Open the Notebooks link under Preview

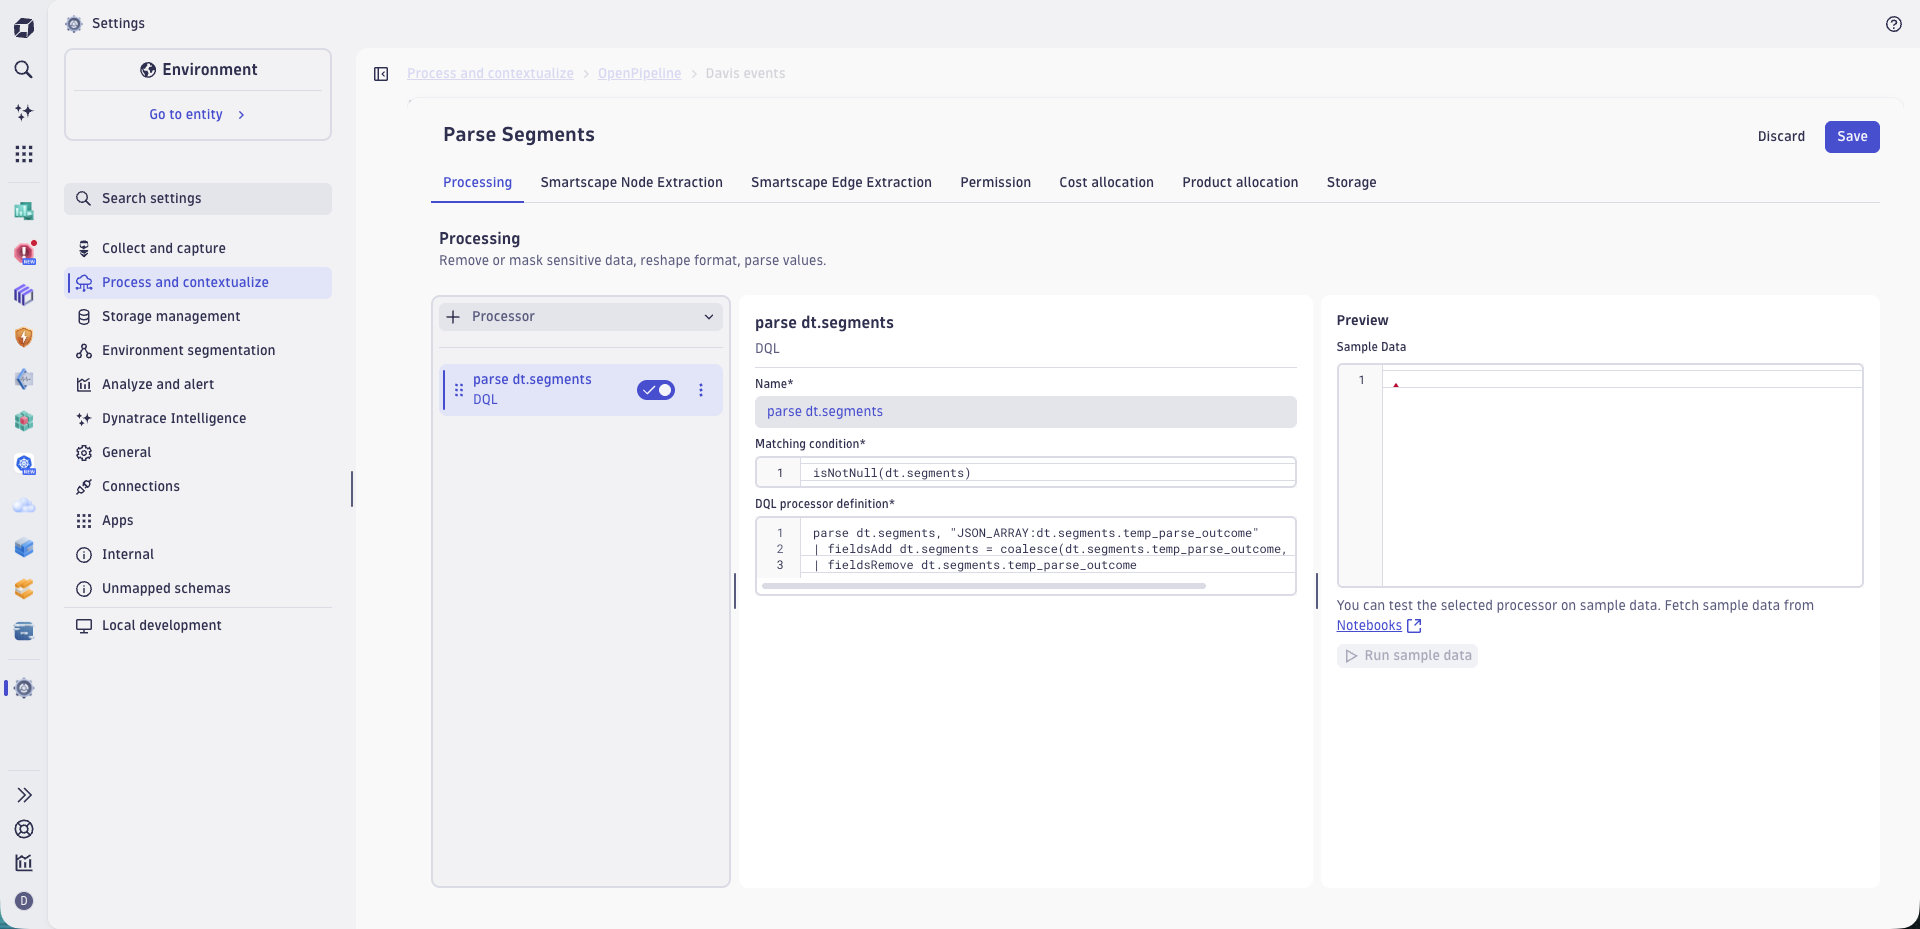click(1369, 625)
